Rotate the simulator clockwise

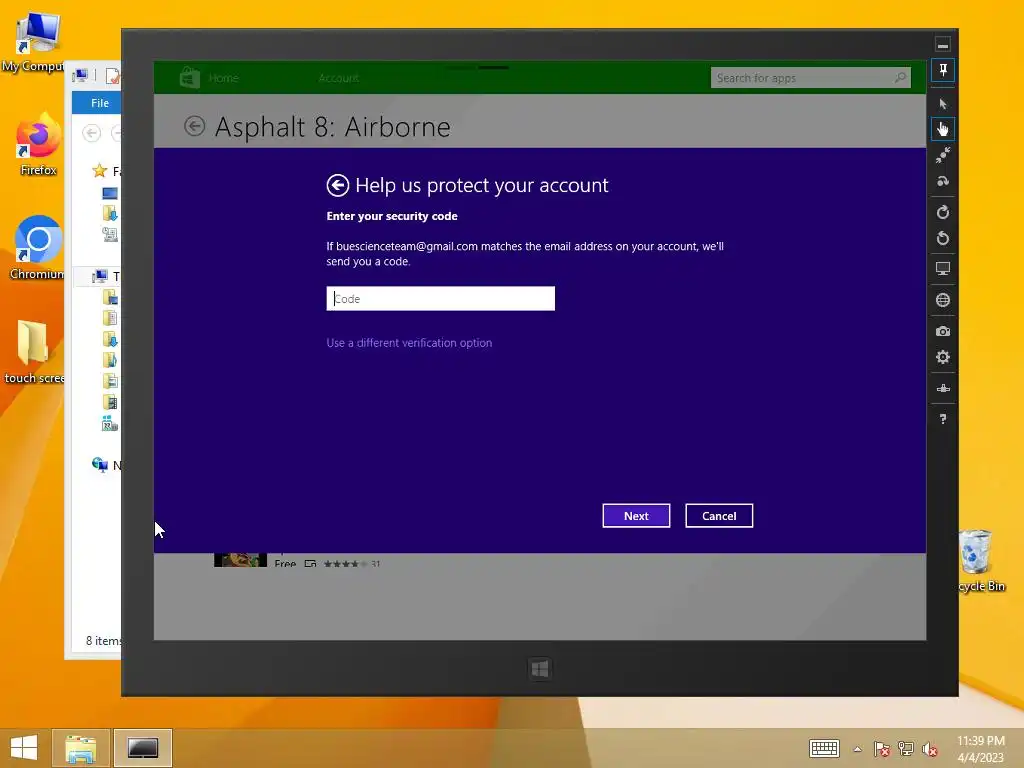[942, 212]
